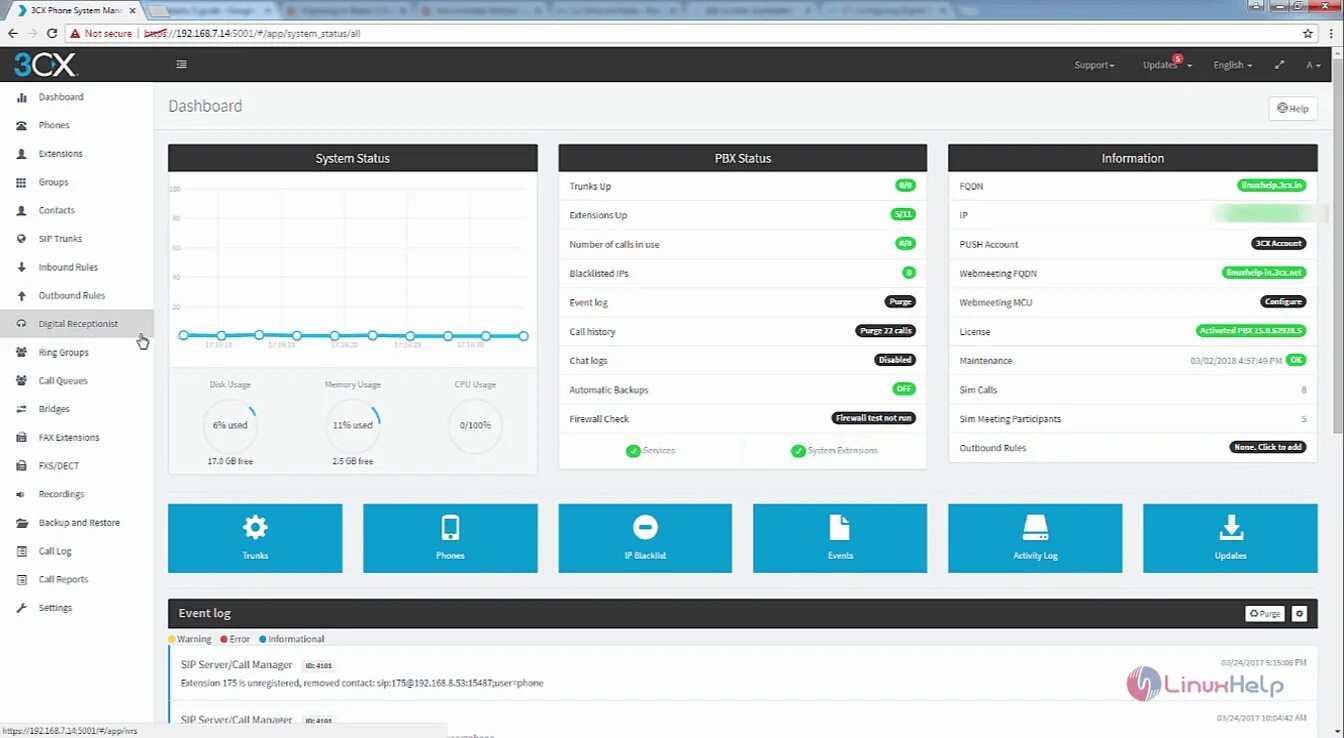Reload the page with browser refresh

pos(52,33)
